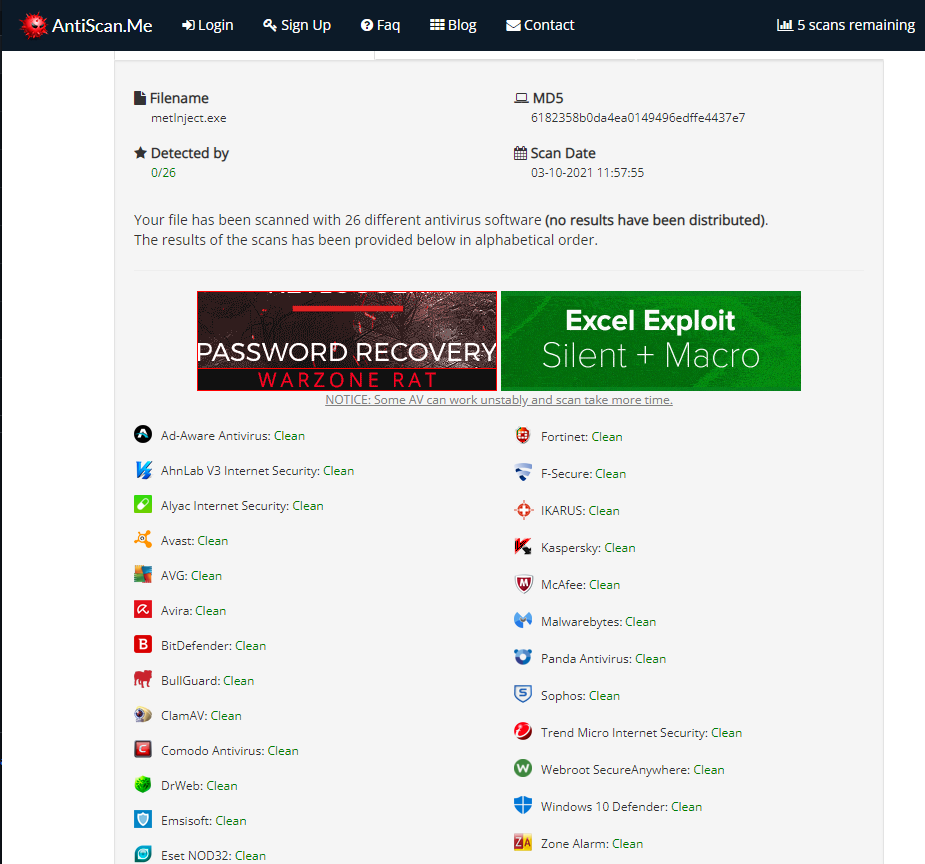Click the Detected by star icon

(x=140, y=153)
